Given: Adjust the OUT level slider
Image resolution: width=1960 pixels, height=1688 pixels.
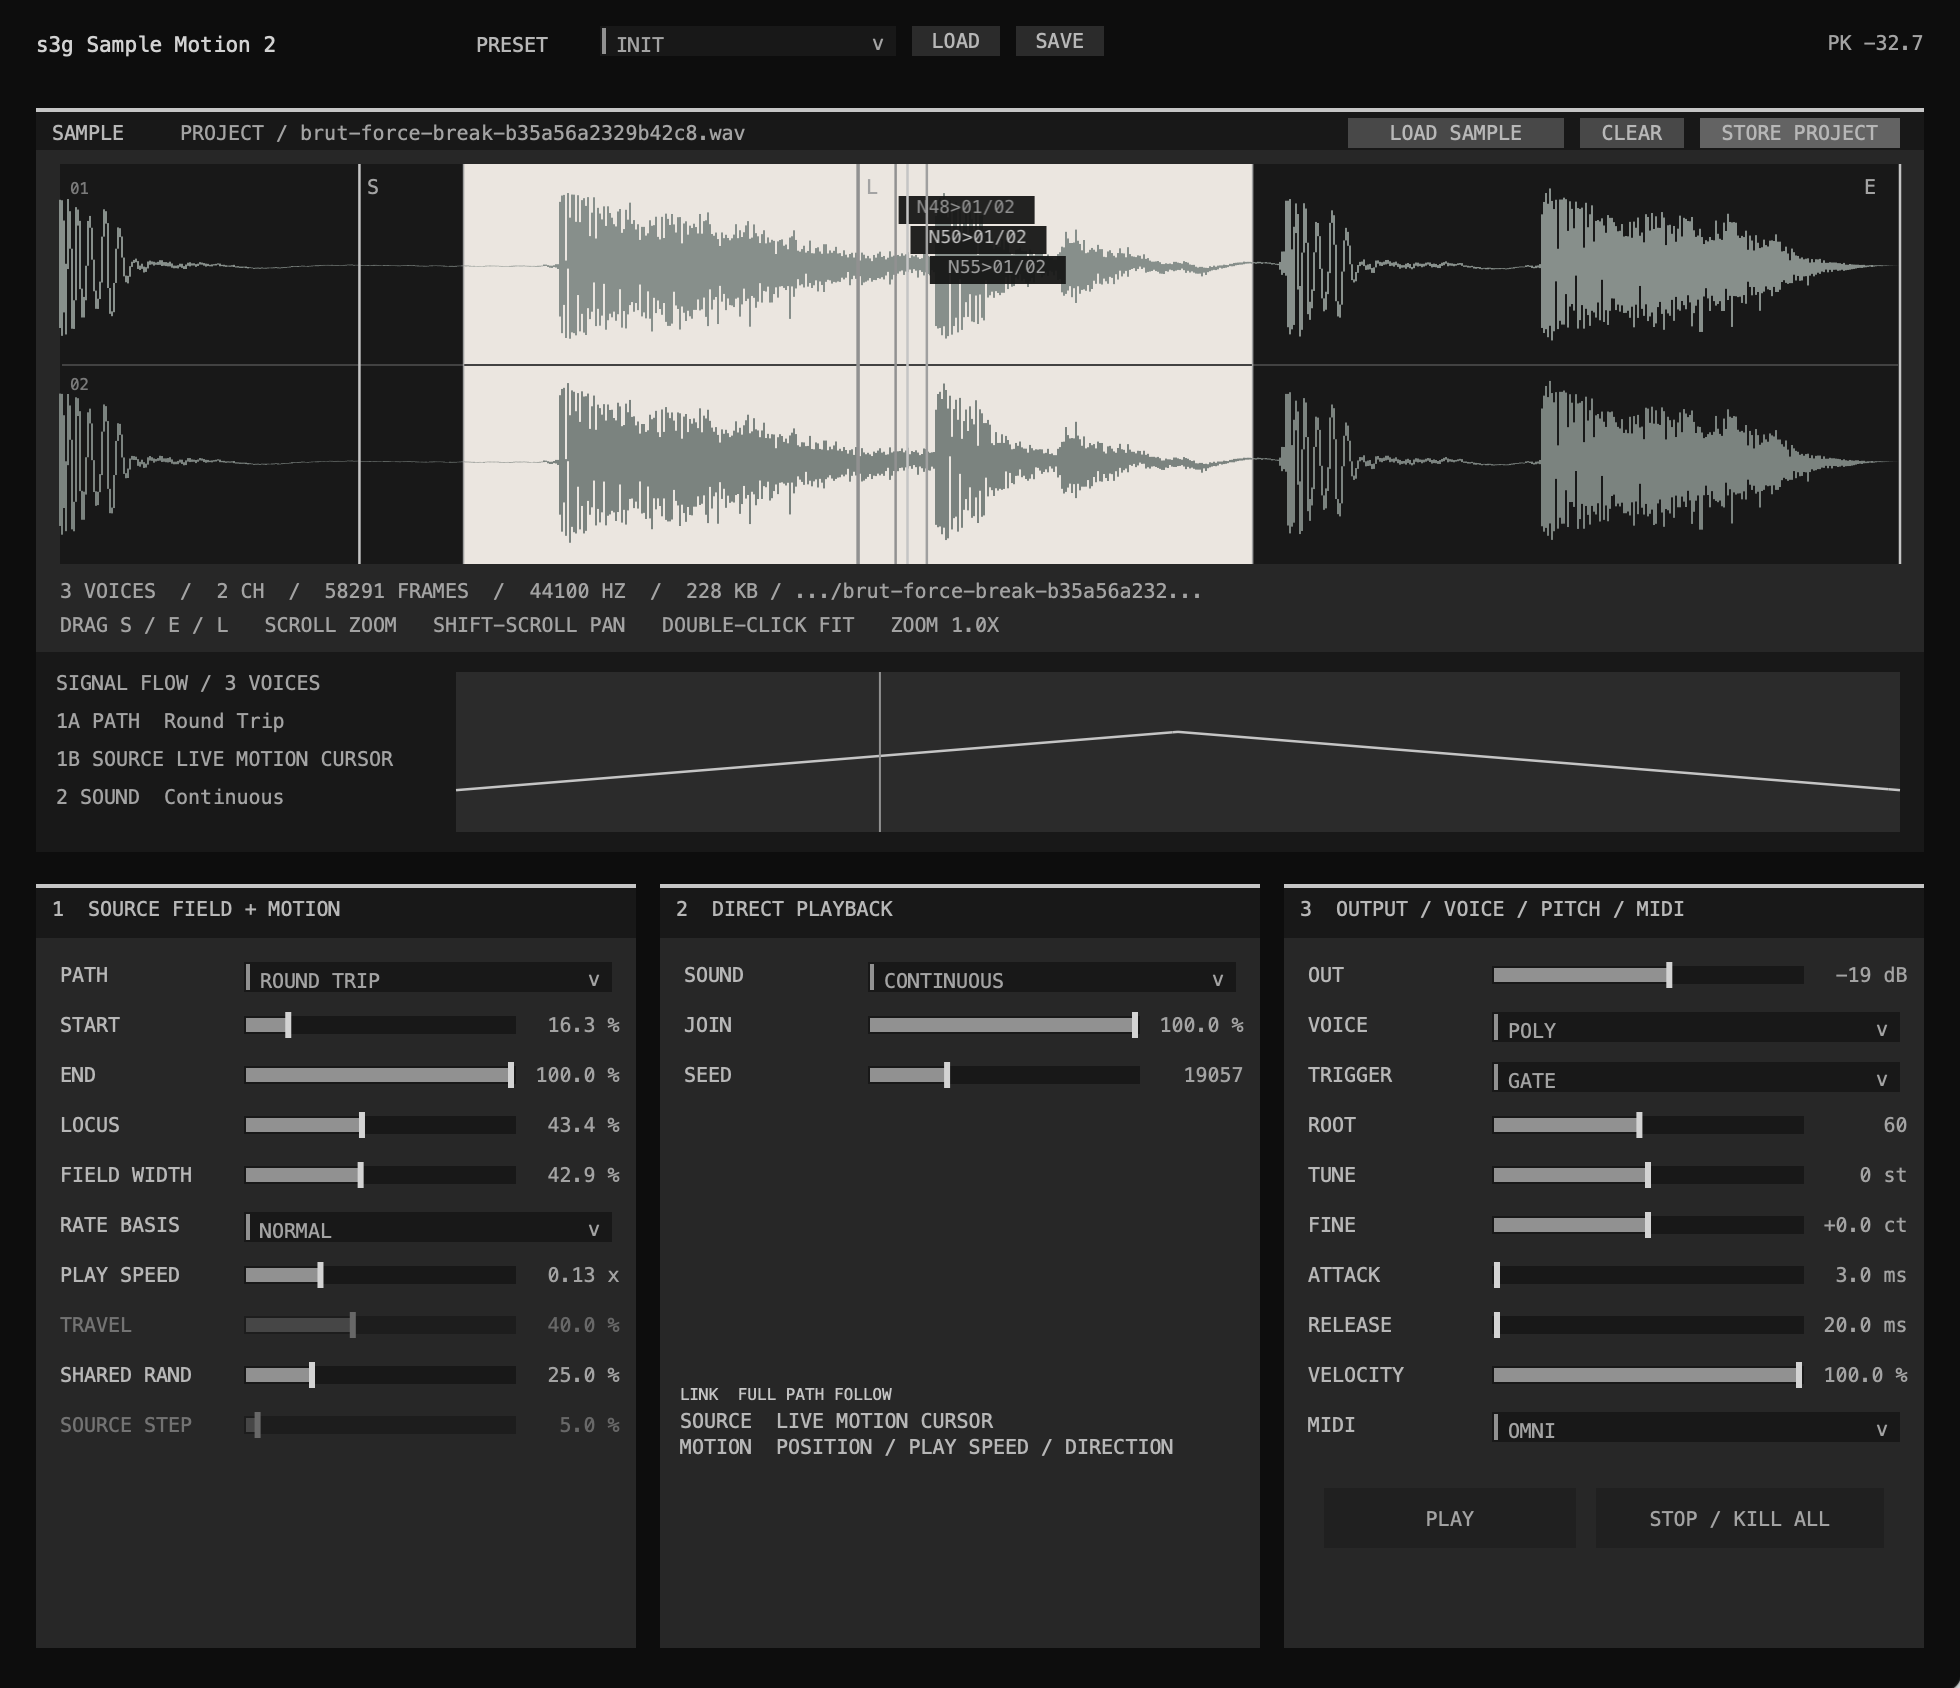Looking at the screenshot, I should (x=1648, y=975).
